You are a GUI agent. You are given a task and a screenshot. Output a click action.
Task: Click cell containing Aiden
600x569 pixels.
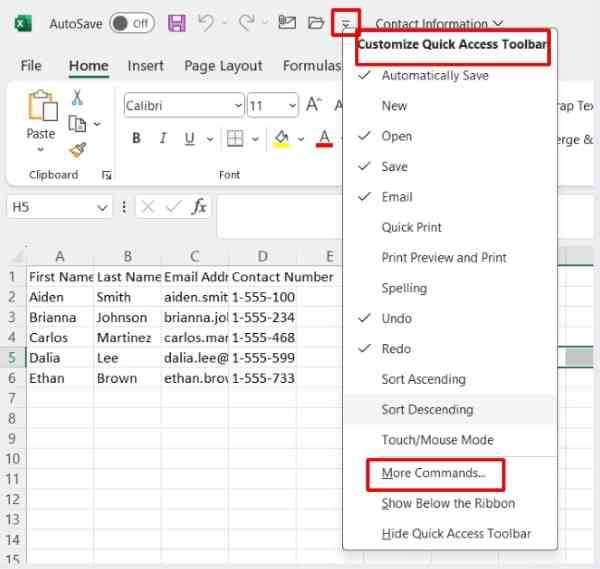(x=60, y=297)
